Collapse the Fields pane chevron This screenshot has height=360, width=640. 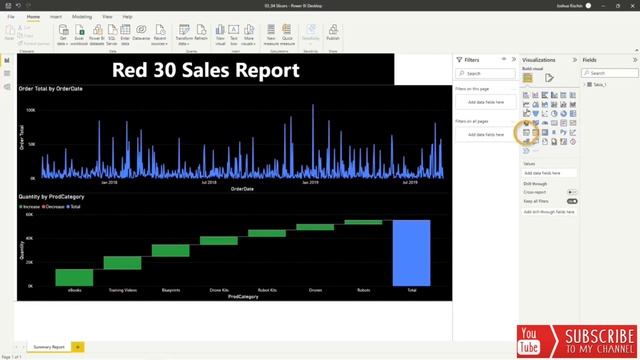tap(635, 60)
